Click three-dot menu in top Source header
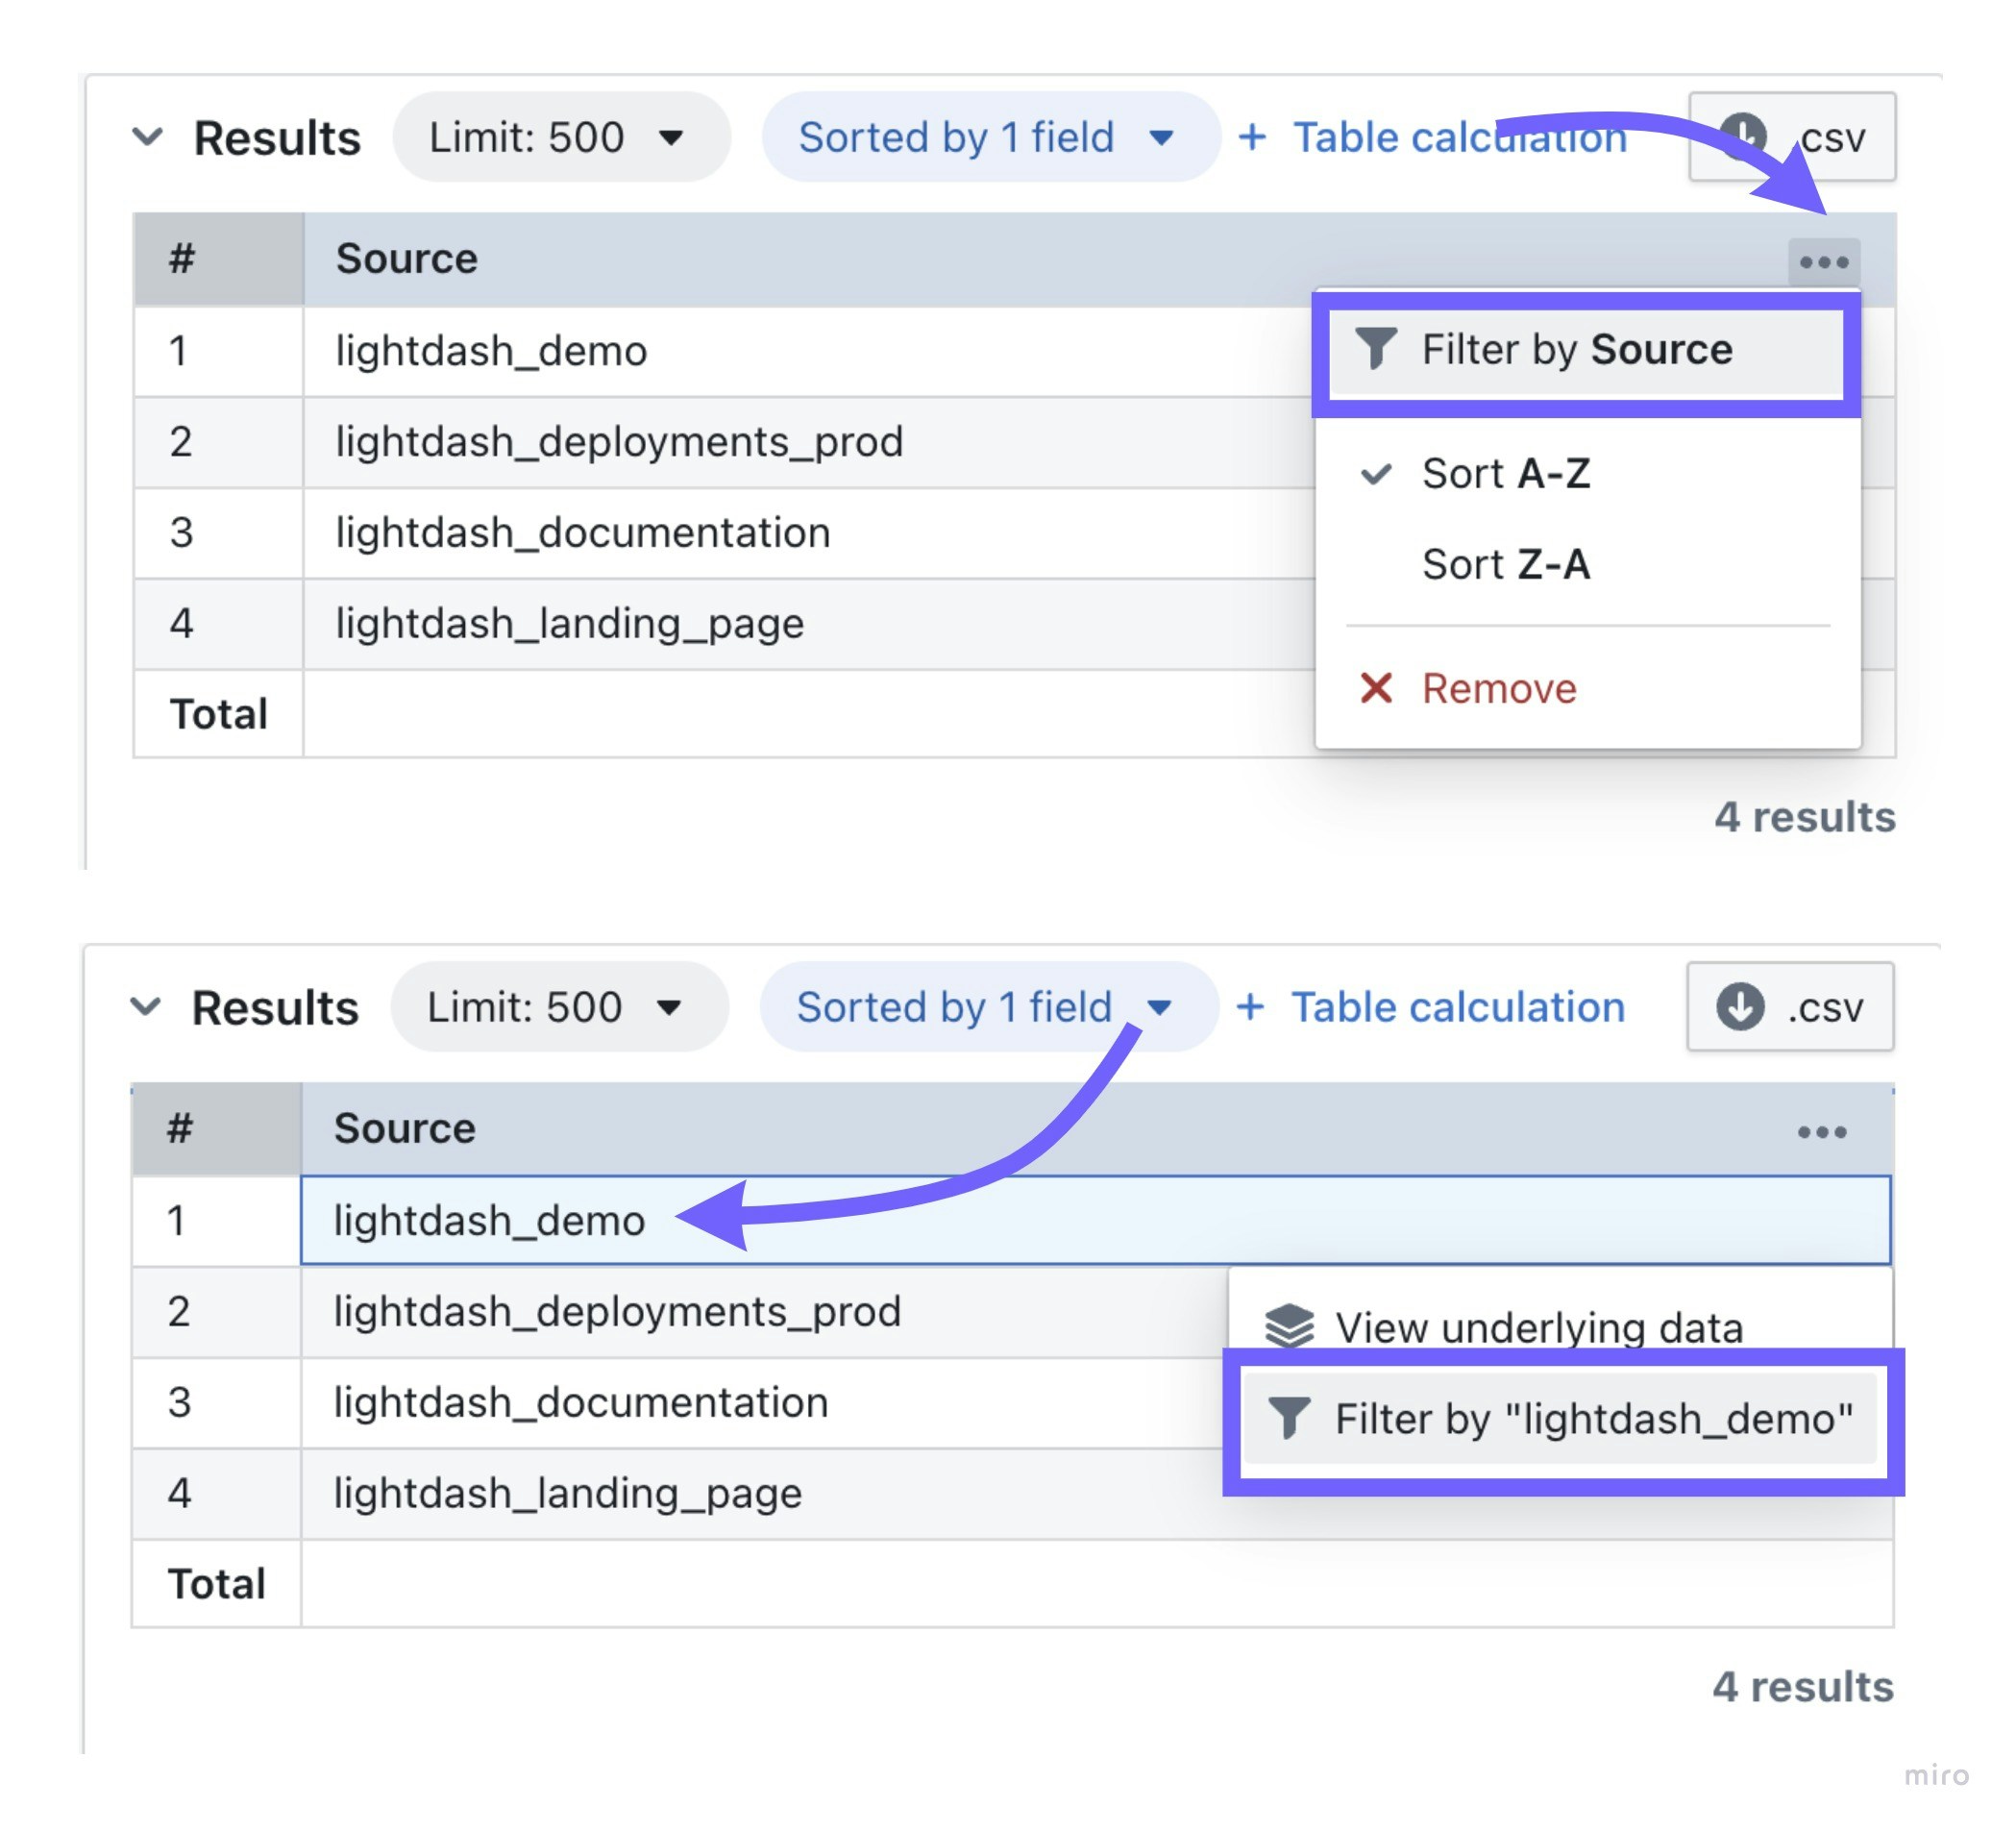This screenshot has width=2016, height=1832. pyautogui.click(x=1823, y=262)
